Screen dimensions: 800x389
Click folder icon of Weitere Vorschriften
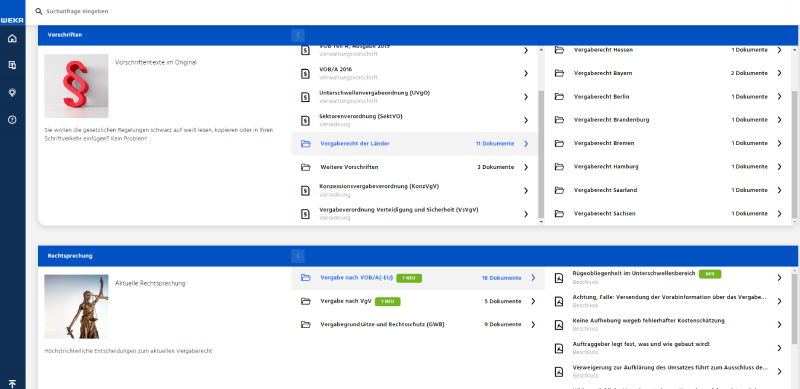click(x=306, y=167)
